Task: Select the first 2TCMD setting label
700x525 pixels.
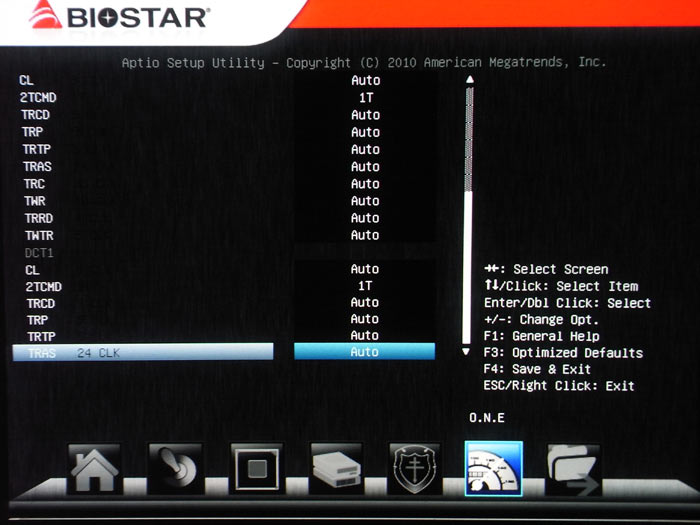Action: (x=38, y=97)
